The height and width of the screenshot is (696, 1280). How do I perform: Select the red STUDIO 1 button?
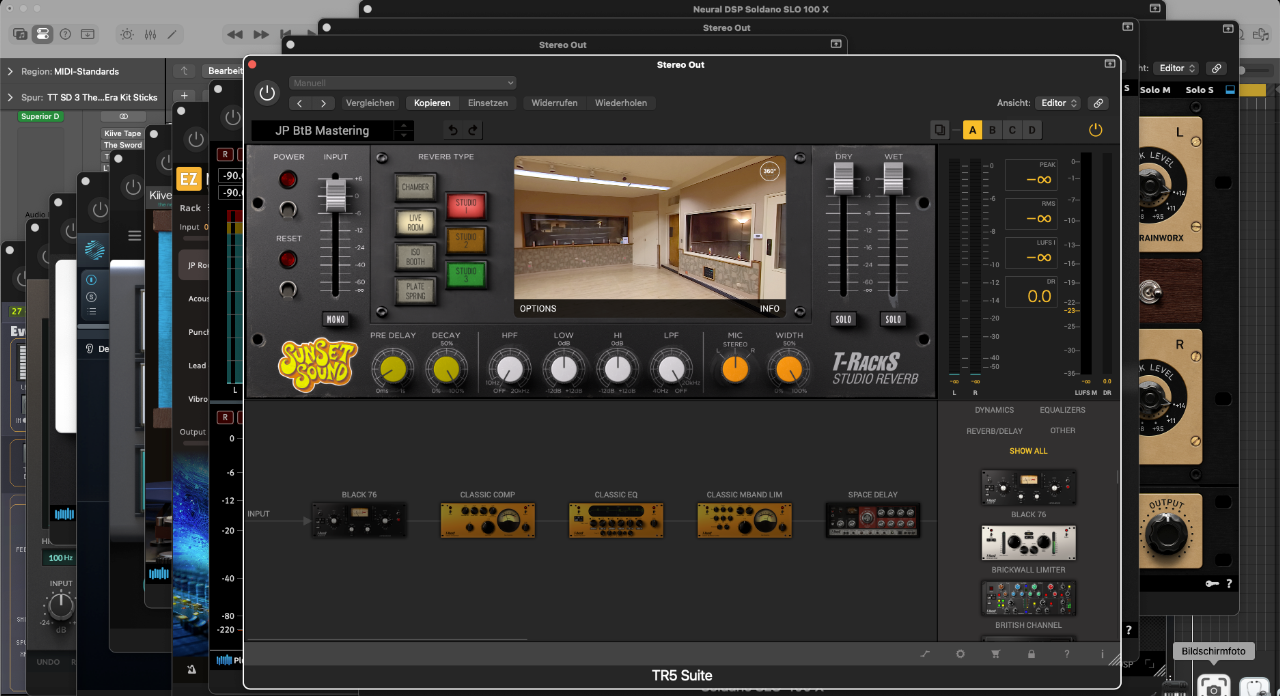(x=465, y=206)
